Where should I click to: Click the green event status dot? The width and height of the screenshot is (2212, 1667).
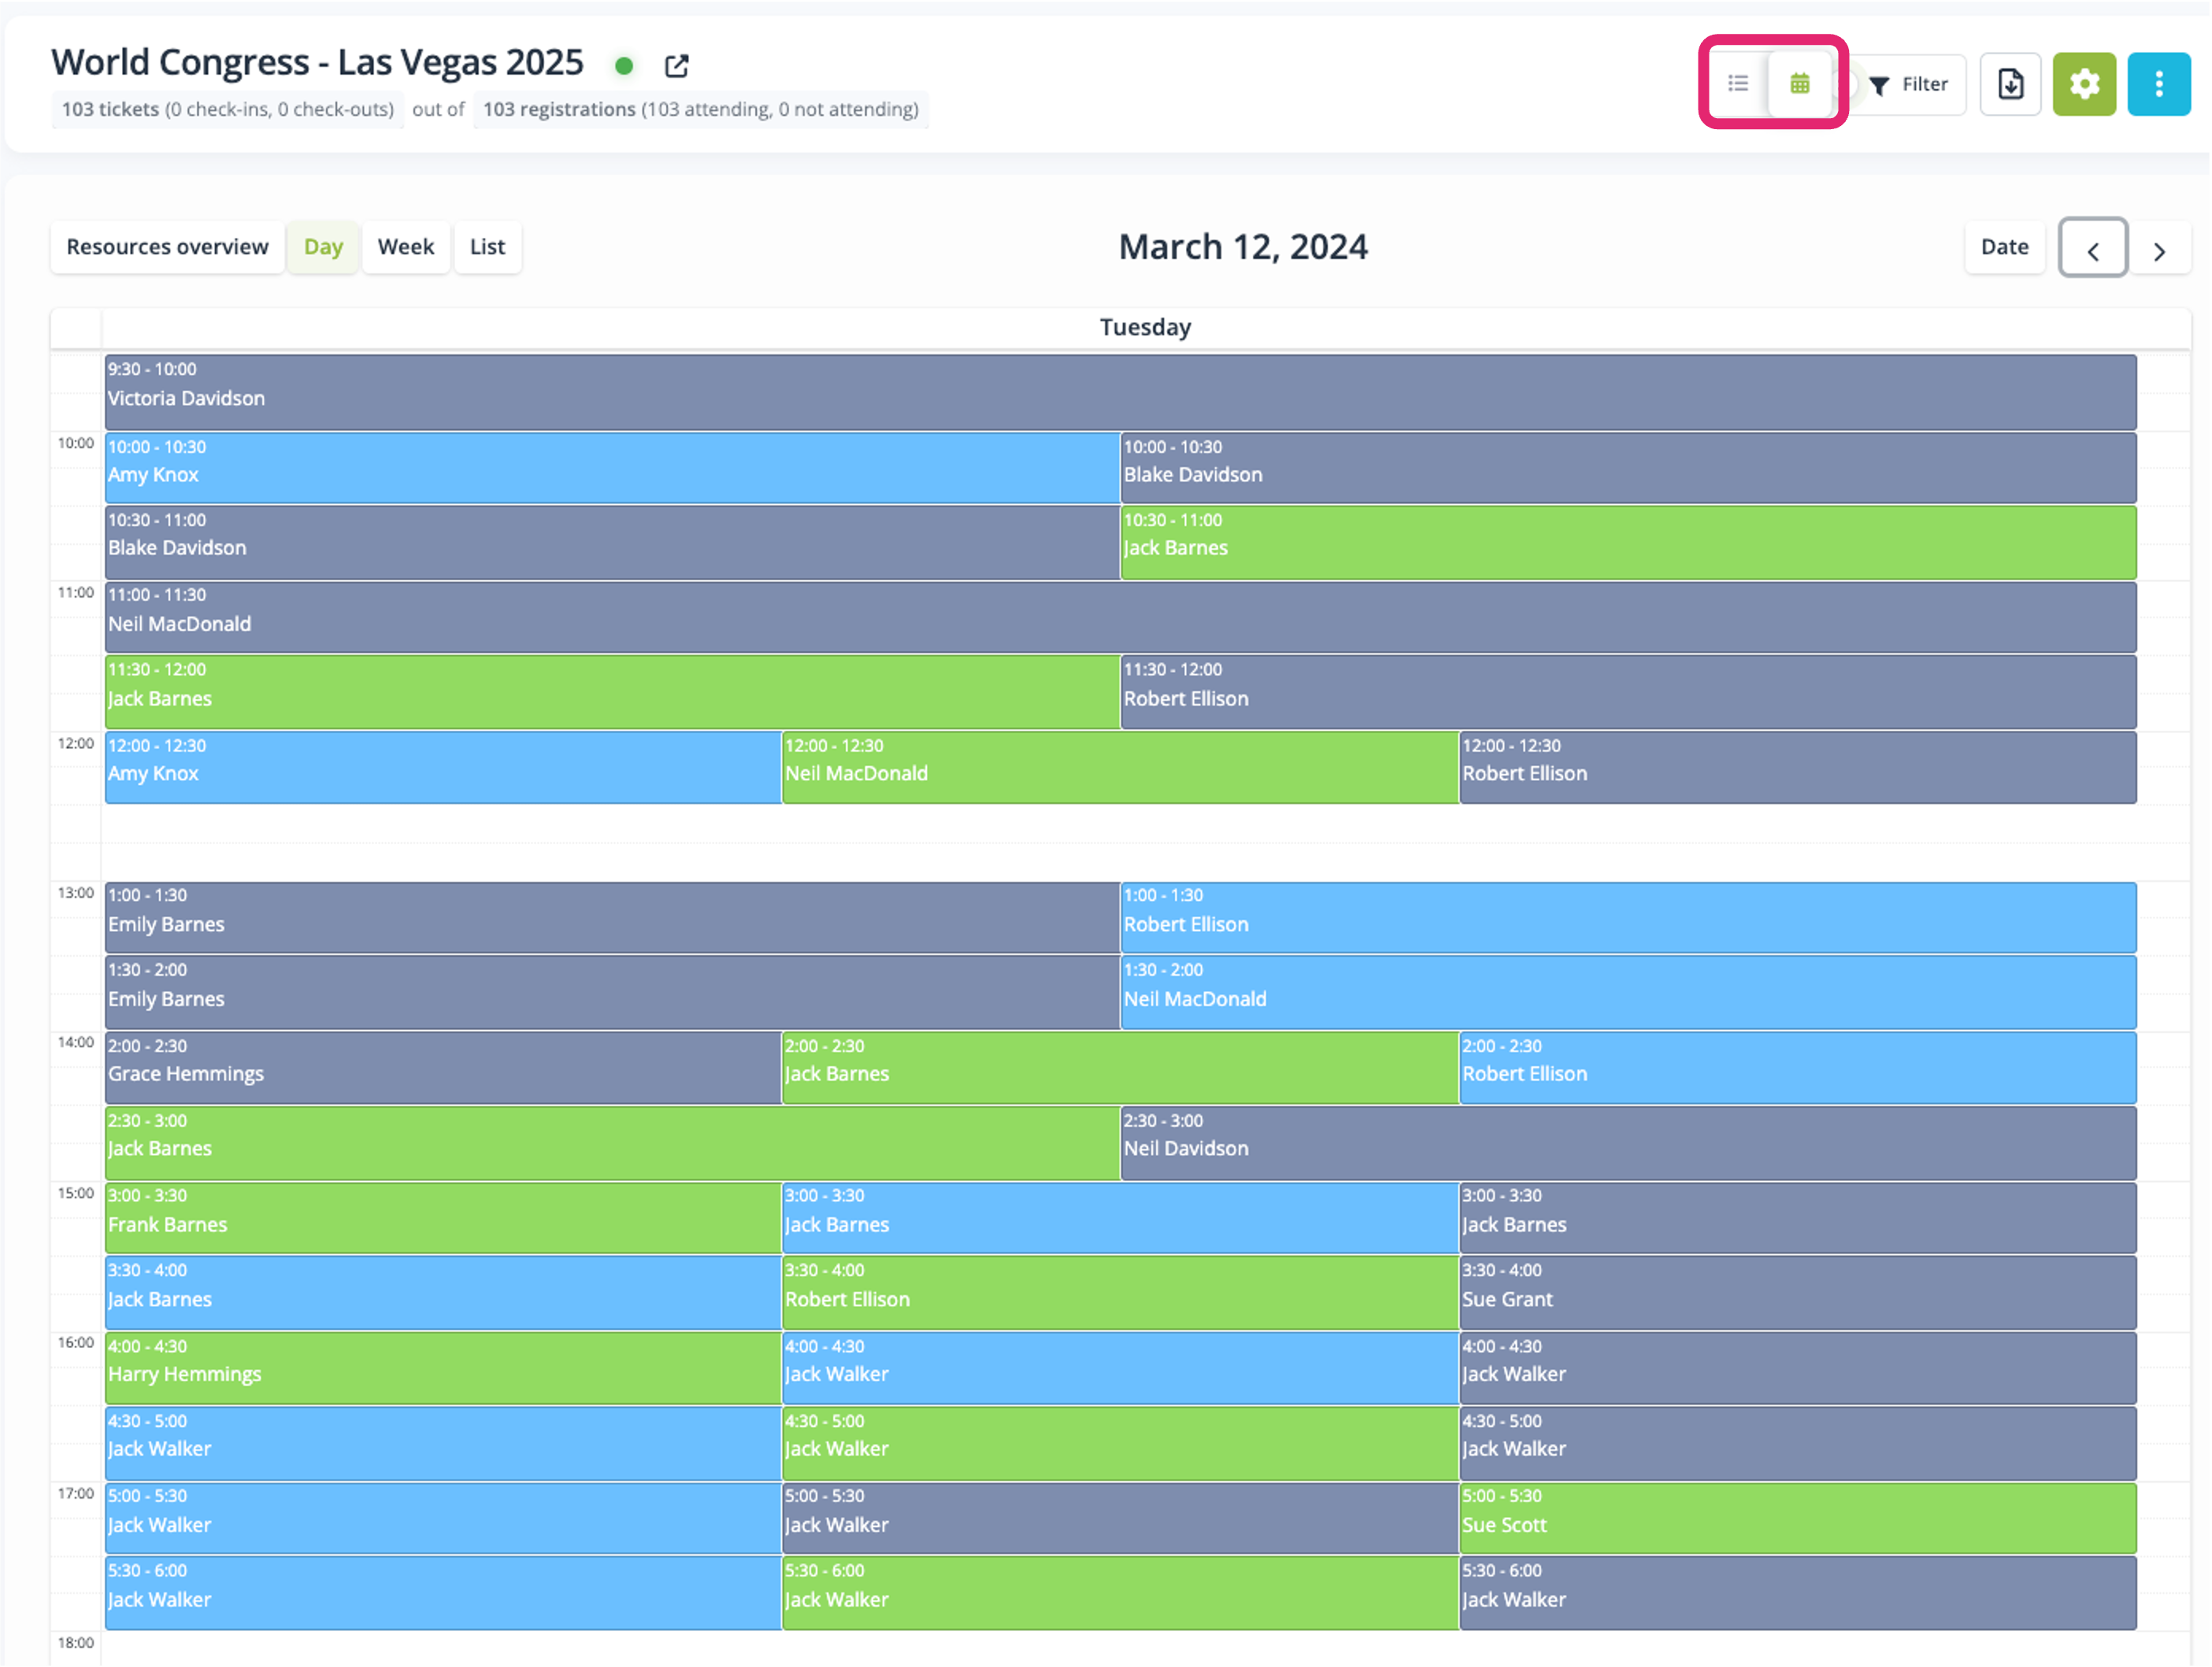click(x=624, y=66)
